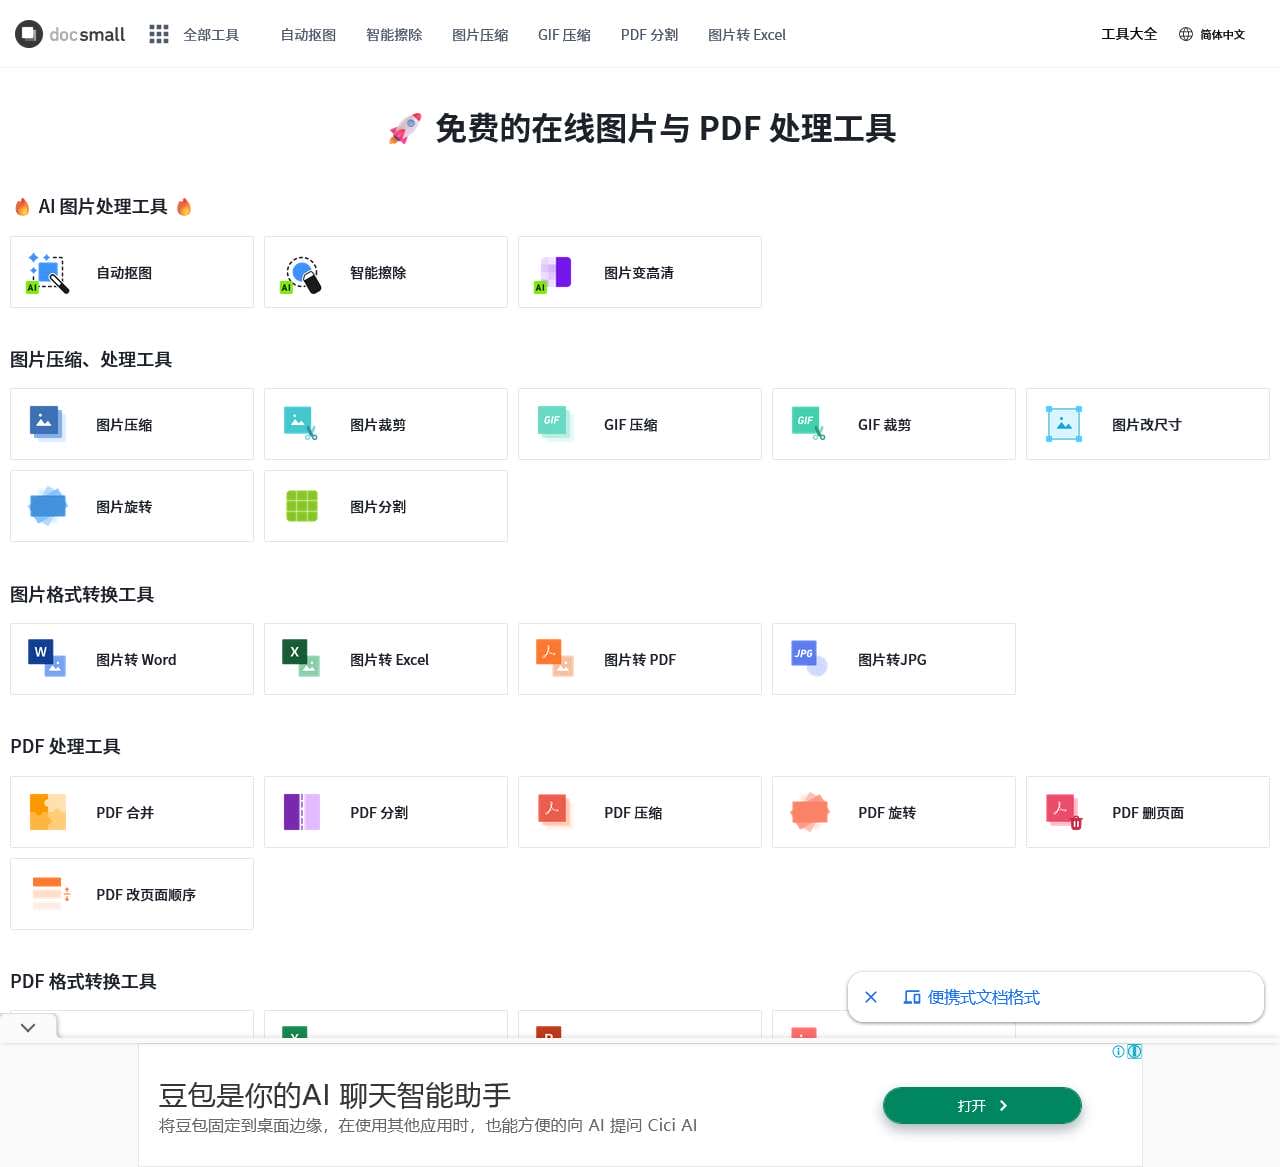Viewport: 1280px width, 1167px height.
Task: Open the 智能擦除 eraser tool icon
Action: pyautogui.click(x=301, y=273)
